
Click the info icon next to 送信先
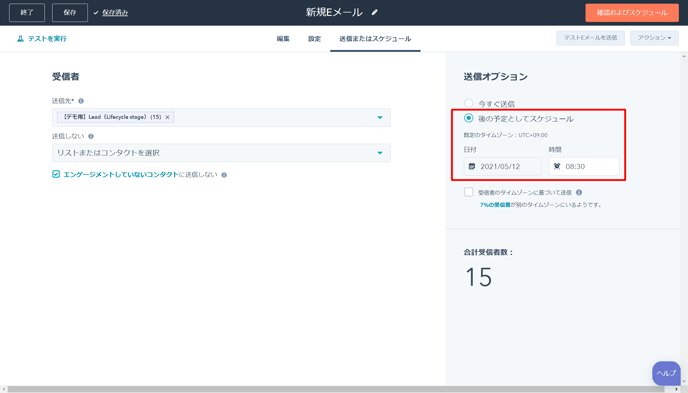coord(81,101)
